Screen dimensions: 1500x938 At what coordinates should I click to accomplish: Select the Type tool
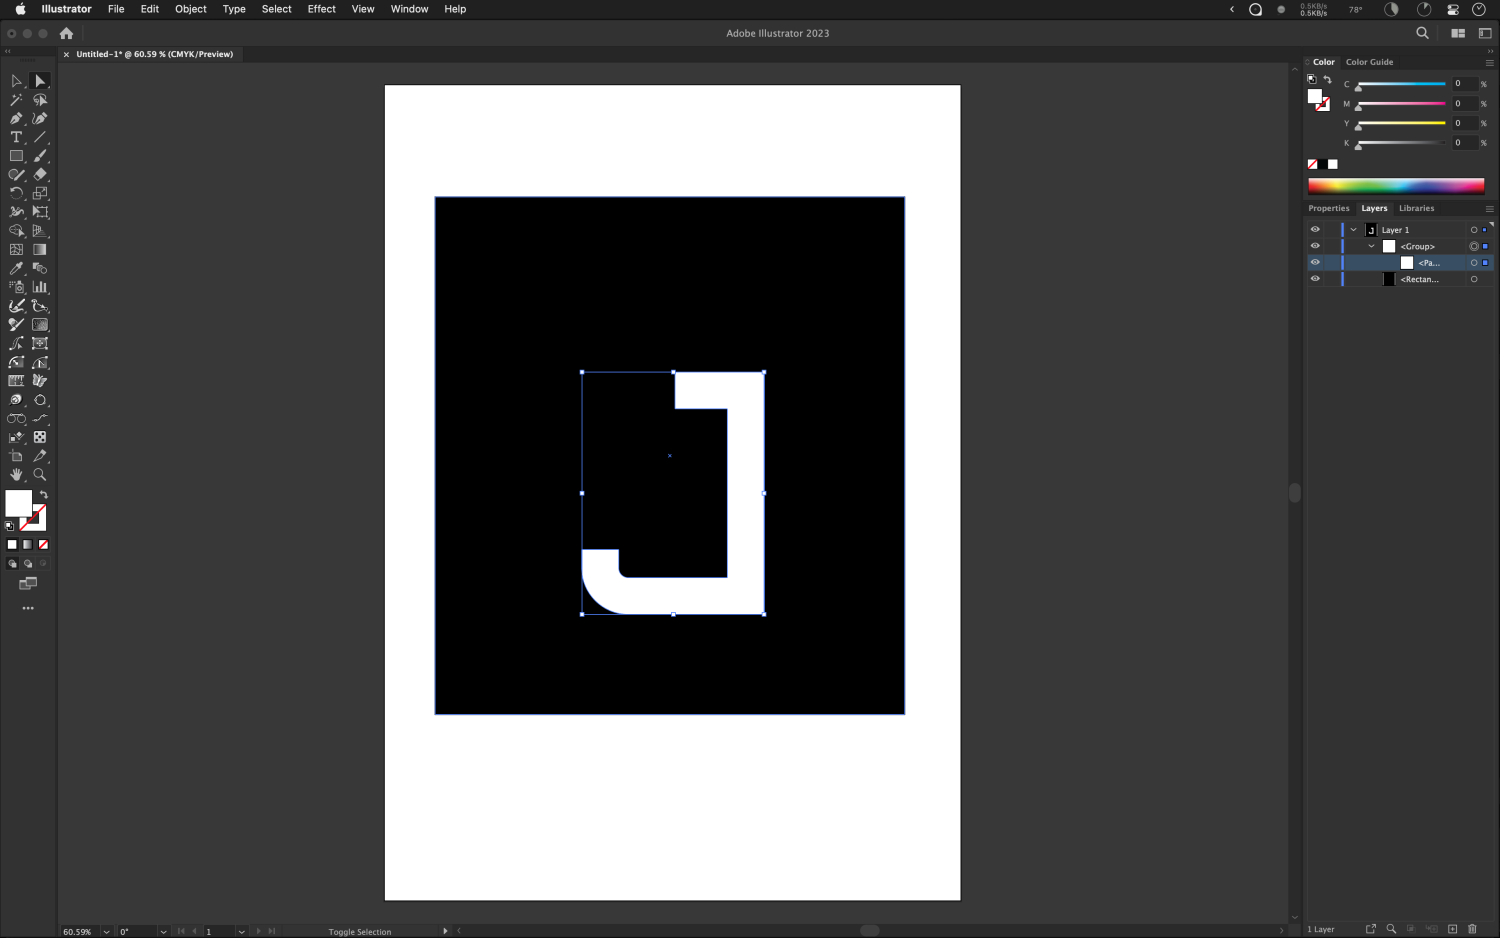(16, 137)
